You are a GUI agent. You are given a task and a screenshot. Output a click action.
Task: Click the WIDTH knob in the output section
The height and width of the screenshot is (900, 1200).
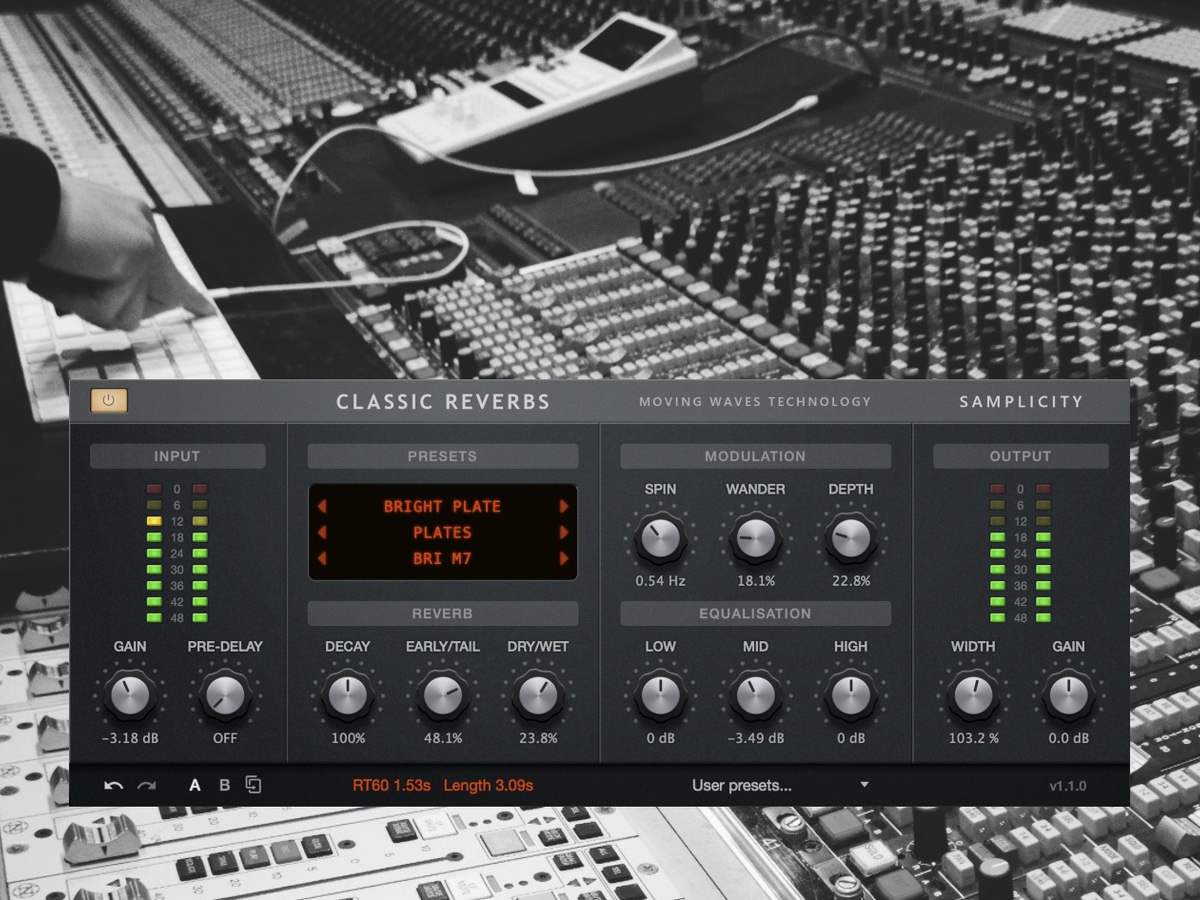pos(972,698)
